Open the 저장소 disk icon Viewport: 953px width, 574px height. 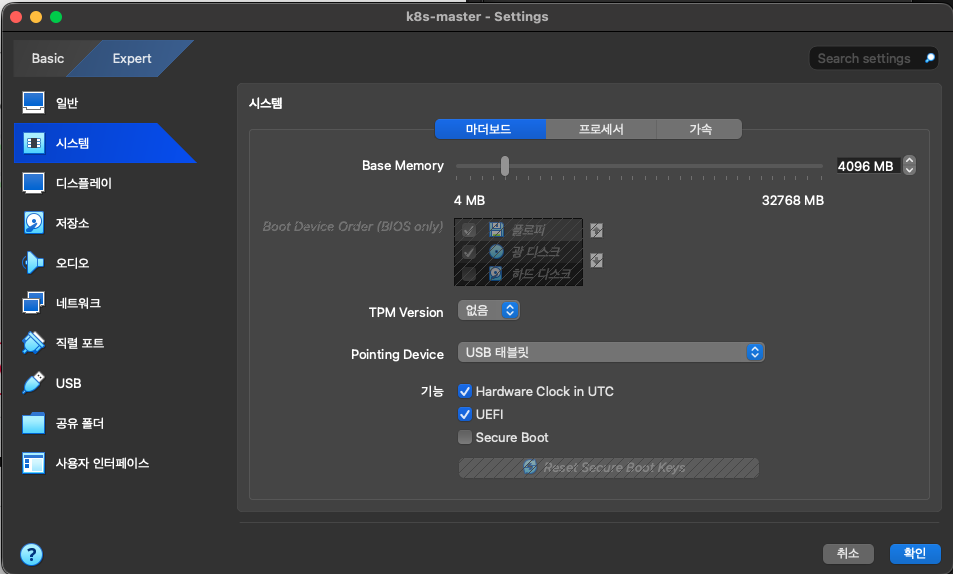point(33,223)
